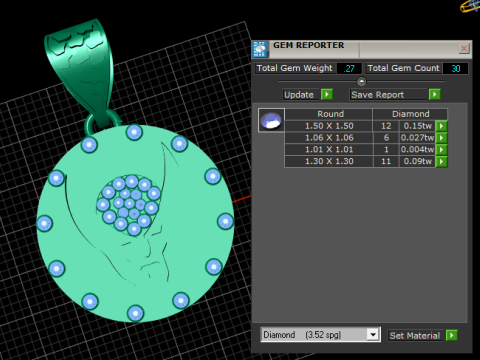Screen dimensions: 480x360
Task: Click the Set Material button
Action: [415, 335]
